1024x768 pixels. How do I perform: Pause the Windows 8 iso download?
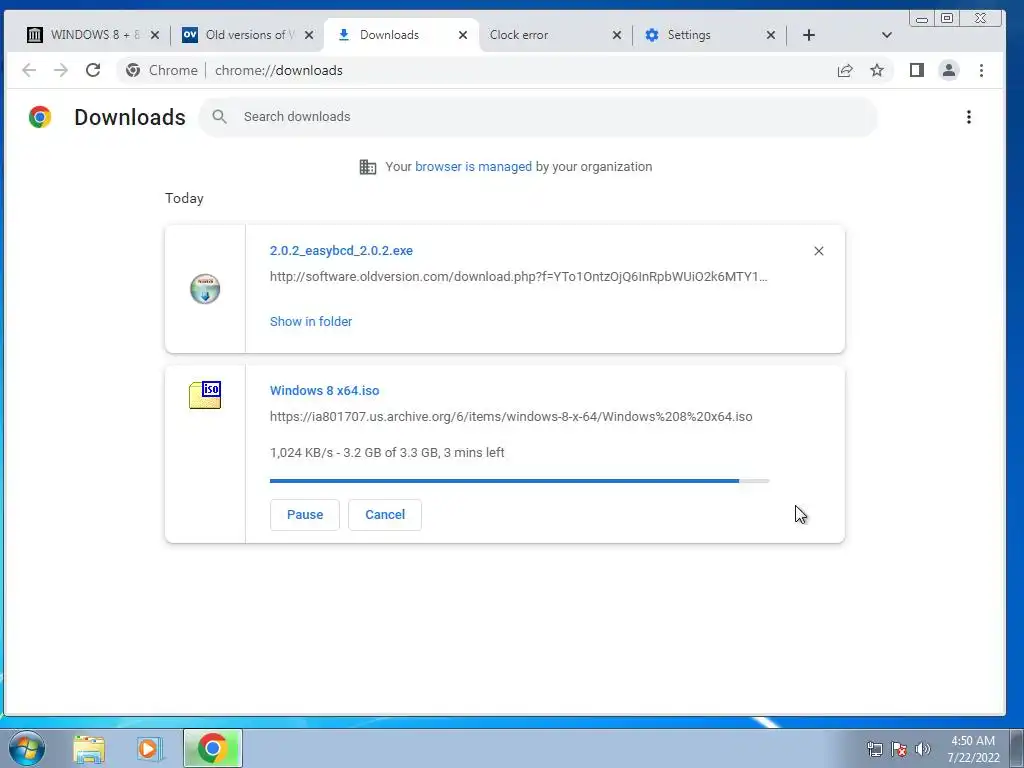click(x=305, y=515)
